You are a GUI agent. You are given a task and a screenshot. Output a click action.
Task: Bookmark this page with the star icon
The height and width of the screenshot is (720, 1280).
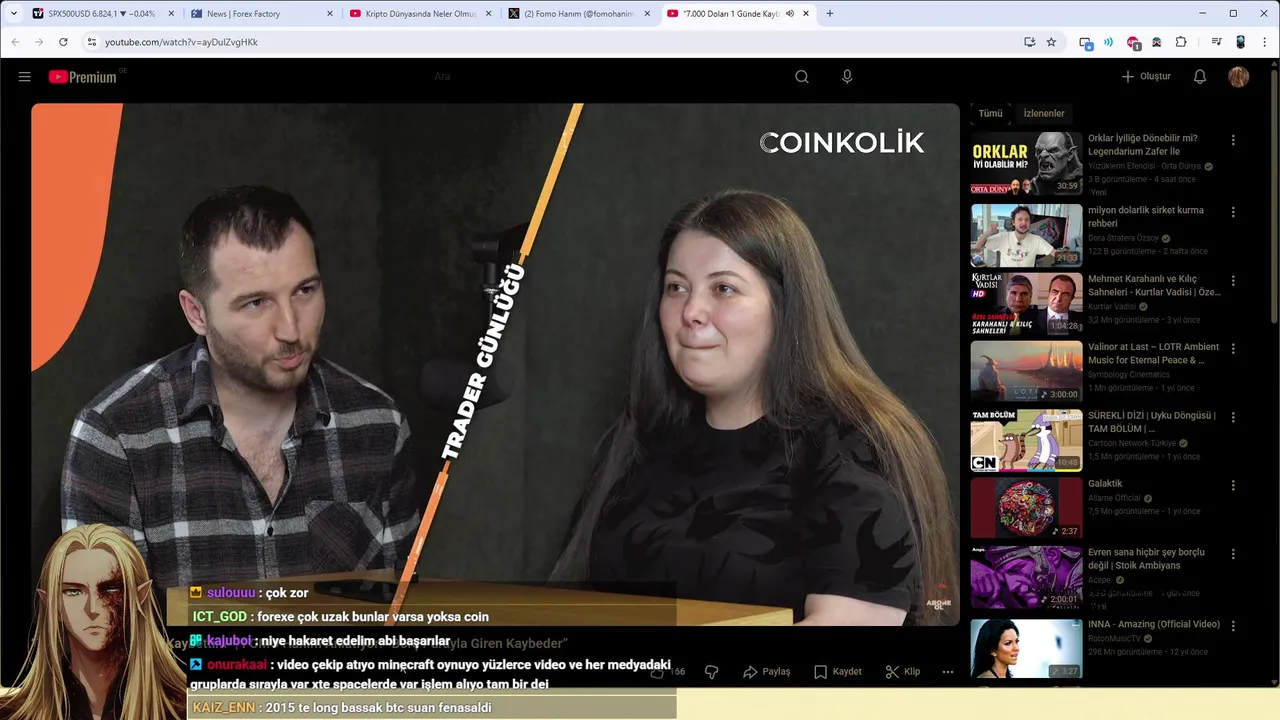tap(1051, 42)
